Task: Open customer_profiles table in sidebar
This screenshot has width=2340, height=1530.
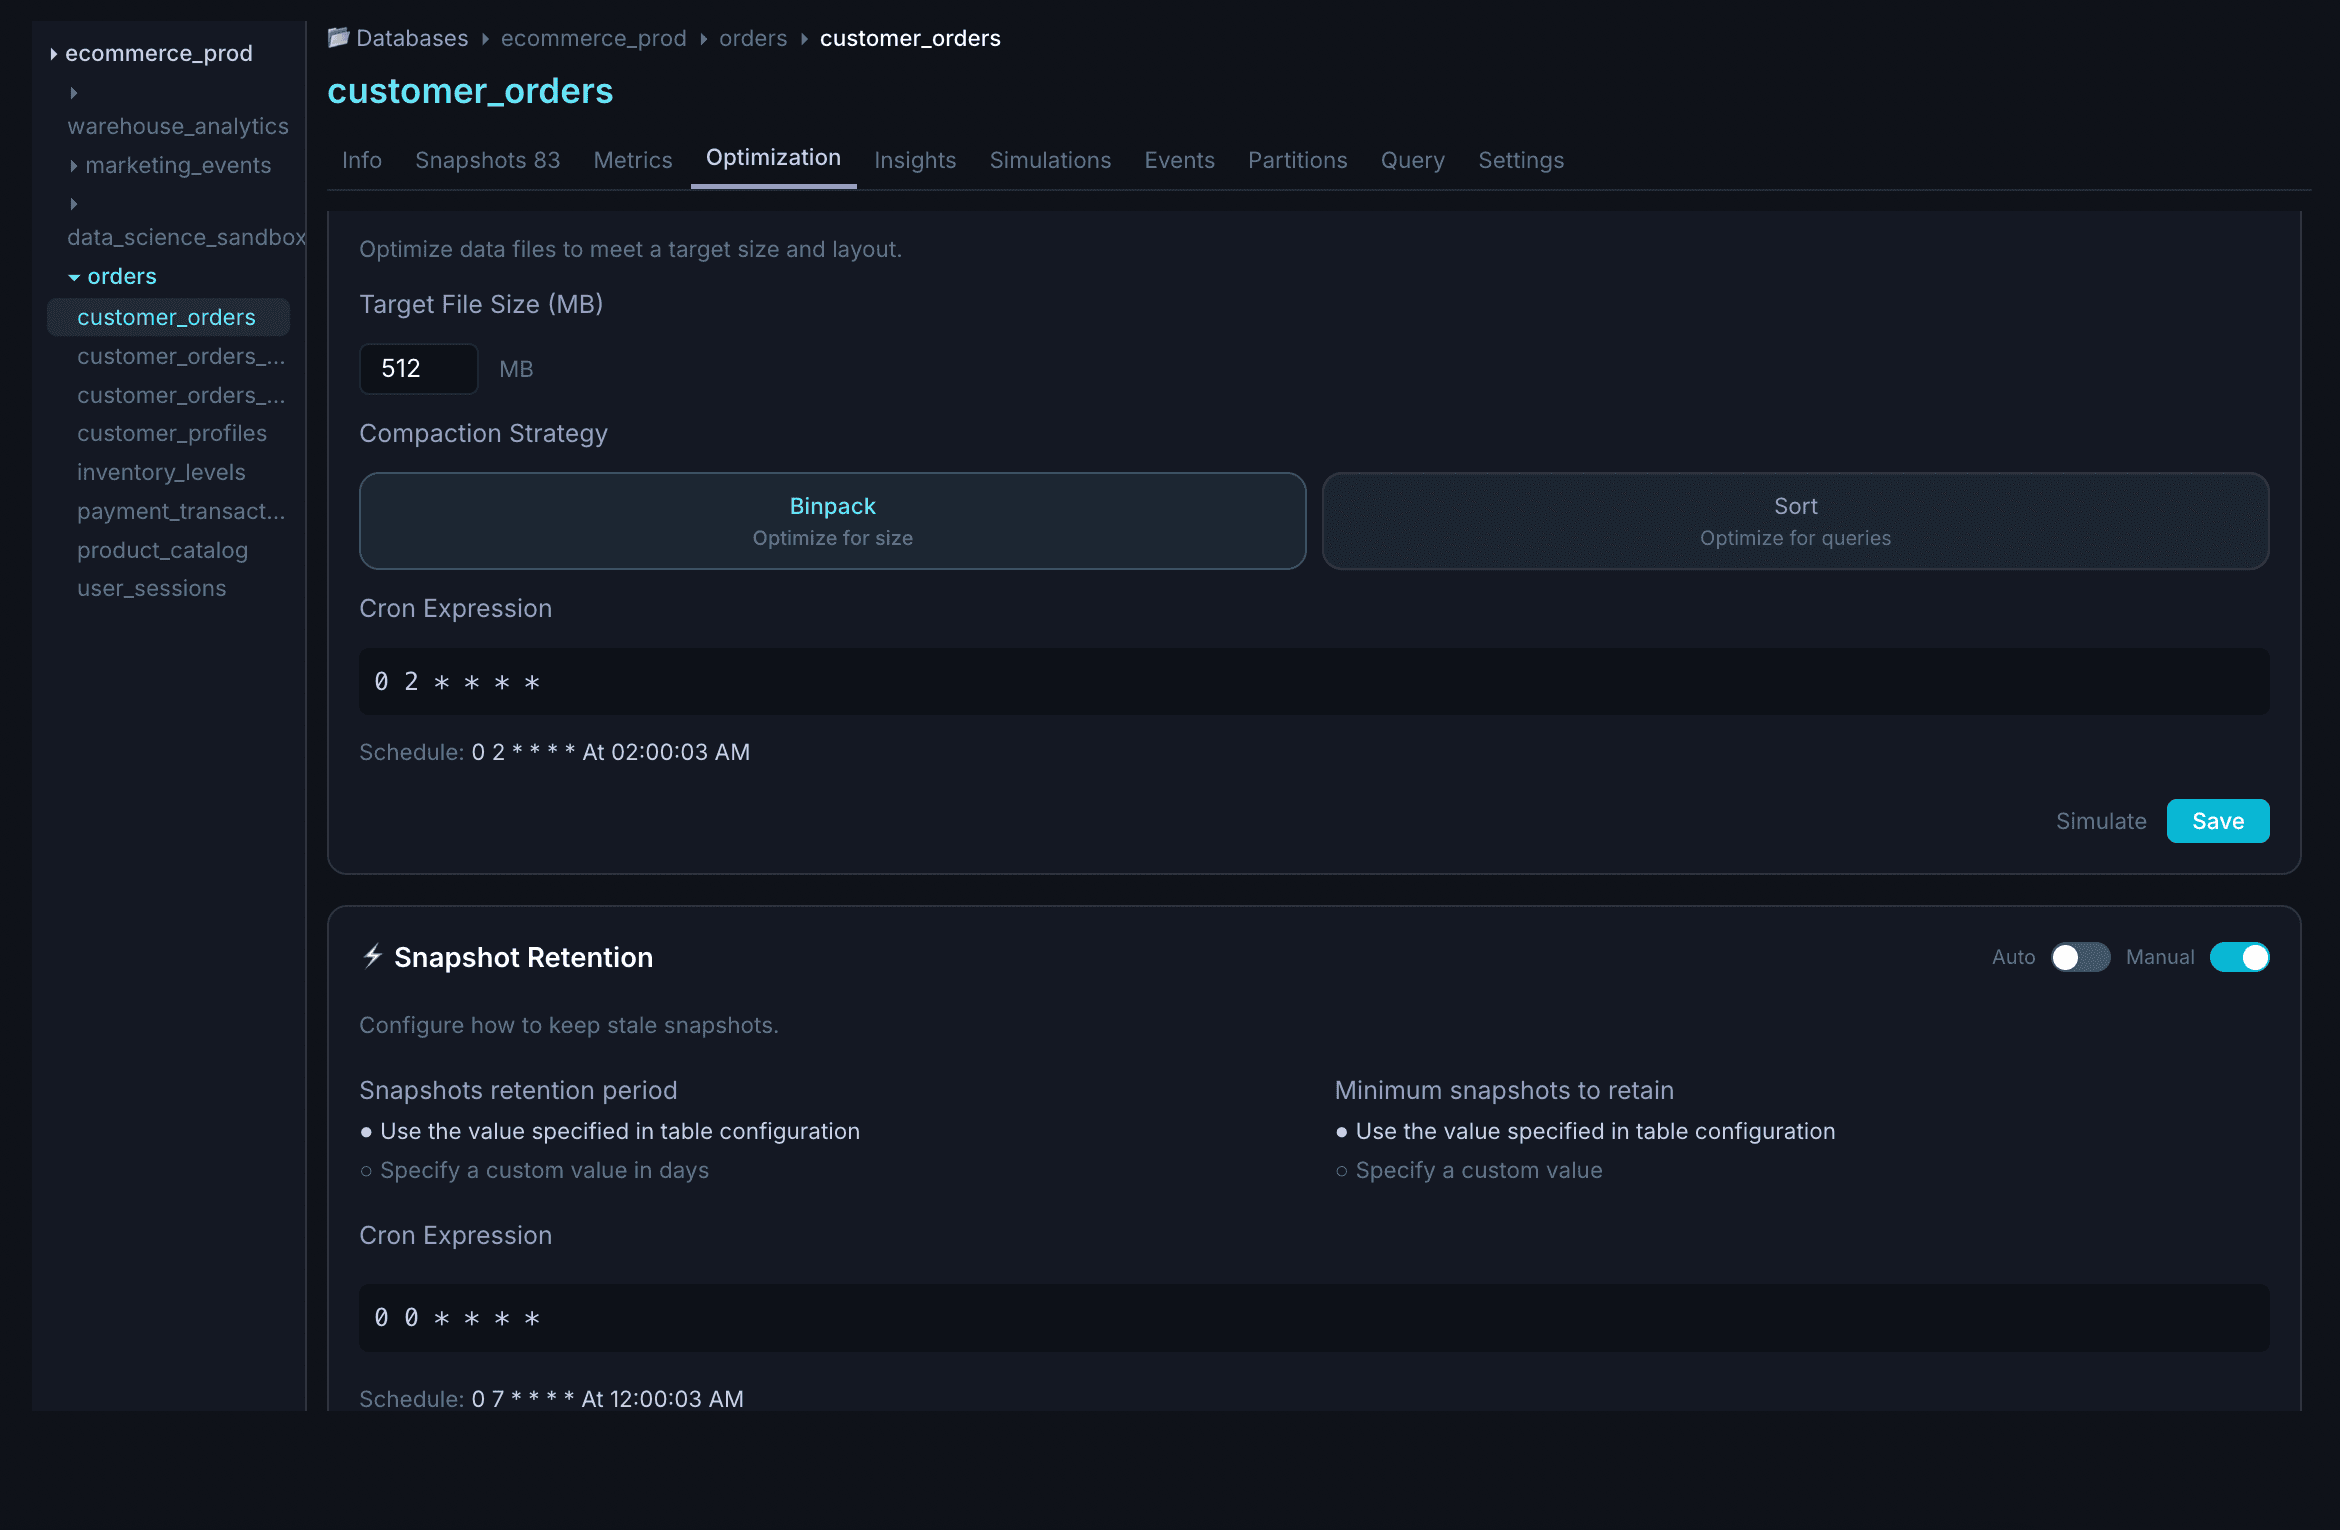Action: [172, 433]
